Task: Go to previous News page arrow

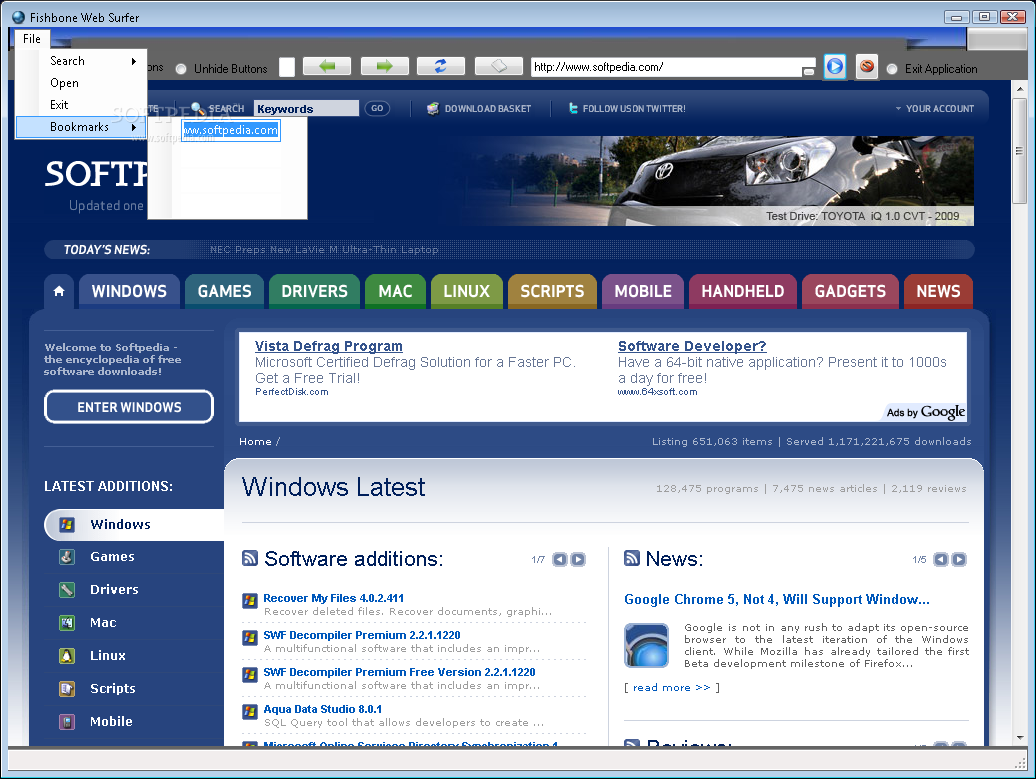Action: [x=941, y=560]
